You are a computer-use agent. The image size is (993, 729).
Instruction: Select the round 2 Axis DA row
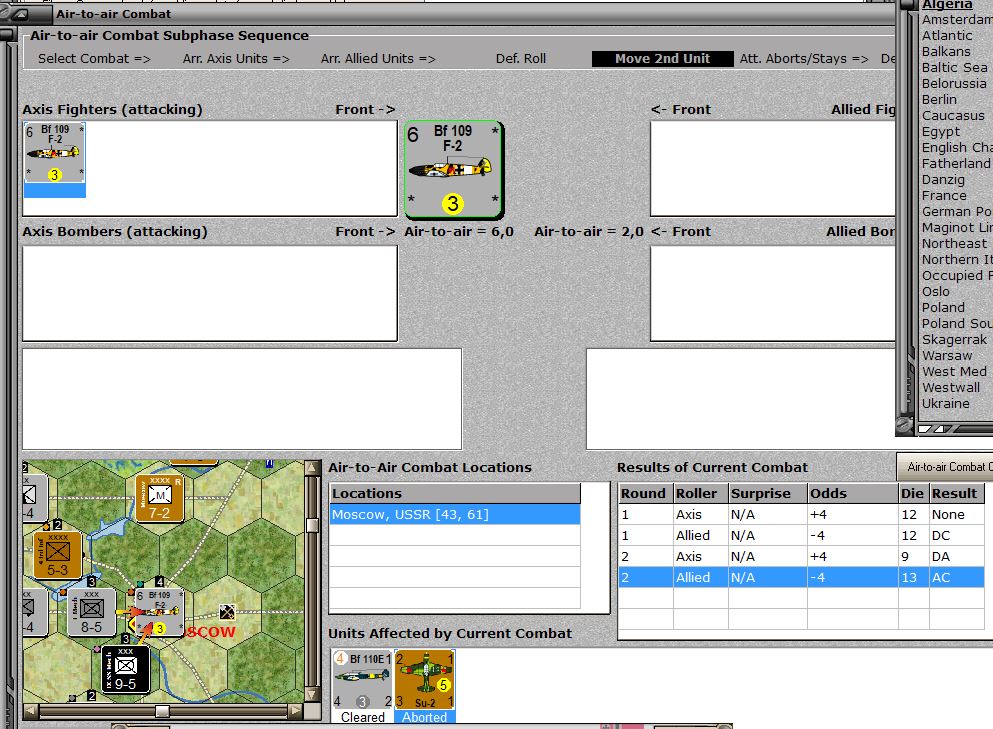tap(801, 556)
